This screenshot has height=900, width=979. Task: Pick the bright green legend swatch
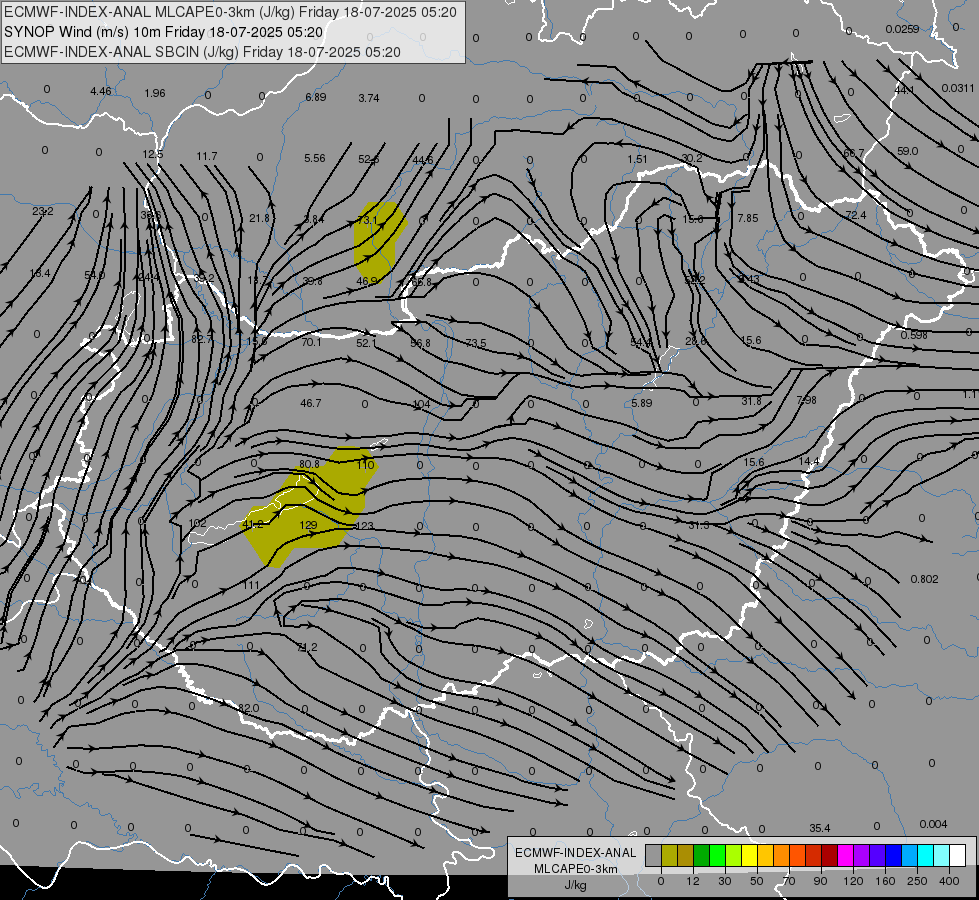[x=718, y=855]
